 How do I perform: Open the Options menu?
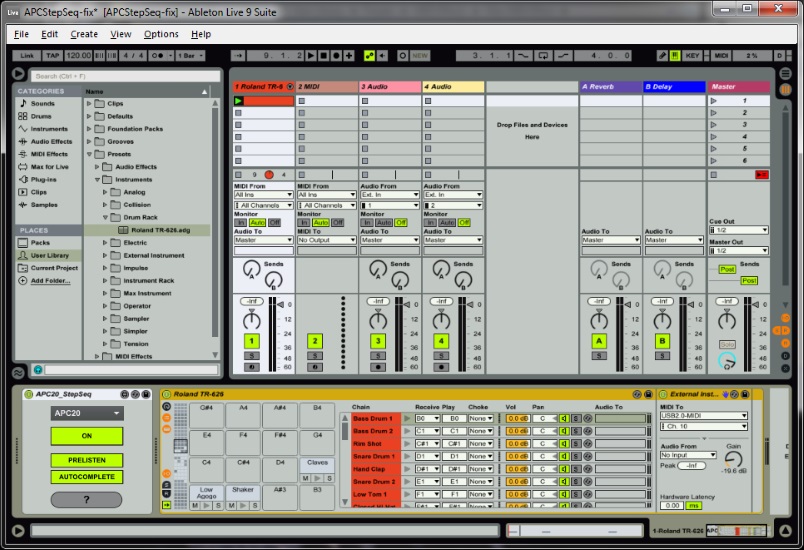coord(160,34)
